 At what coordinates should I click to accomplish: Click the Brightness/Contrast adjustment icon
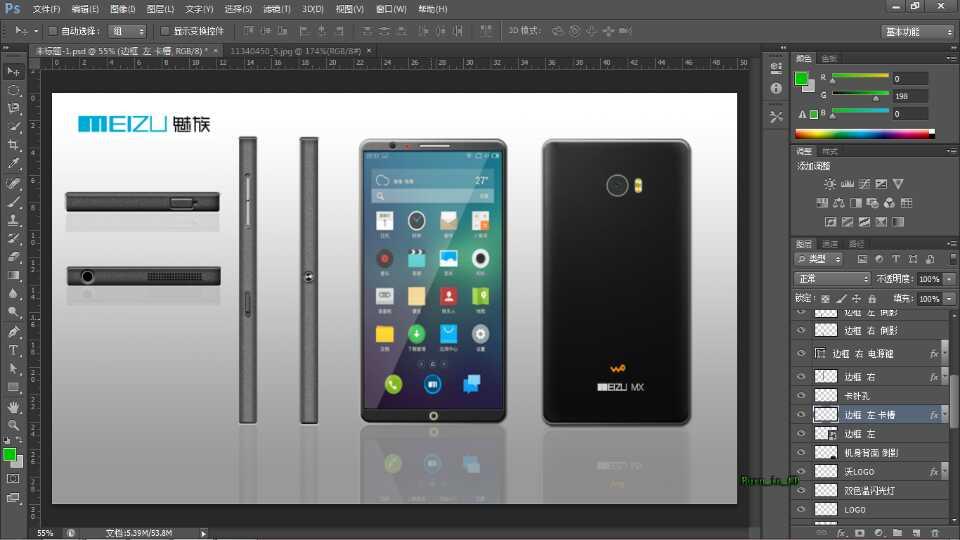(x=829, y=184)
